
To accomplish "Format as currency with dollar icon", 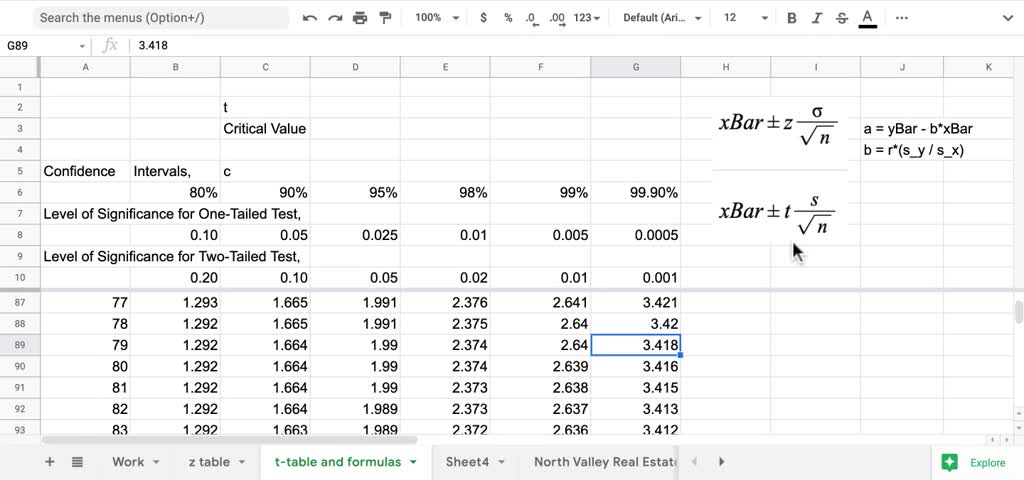I will [x=484, y=18].
